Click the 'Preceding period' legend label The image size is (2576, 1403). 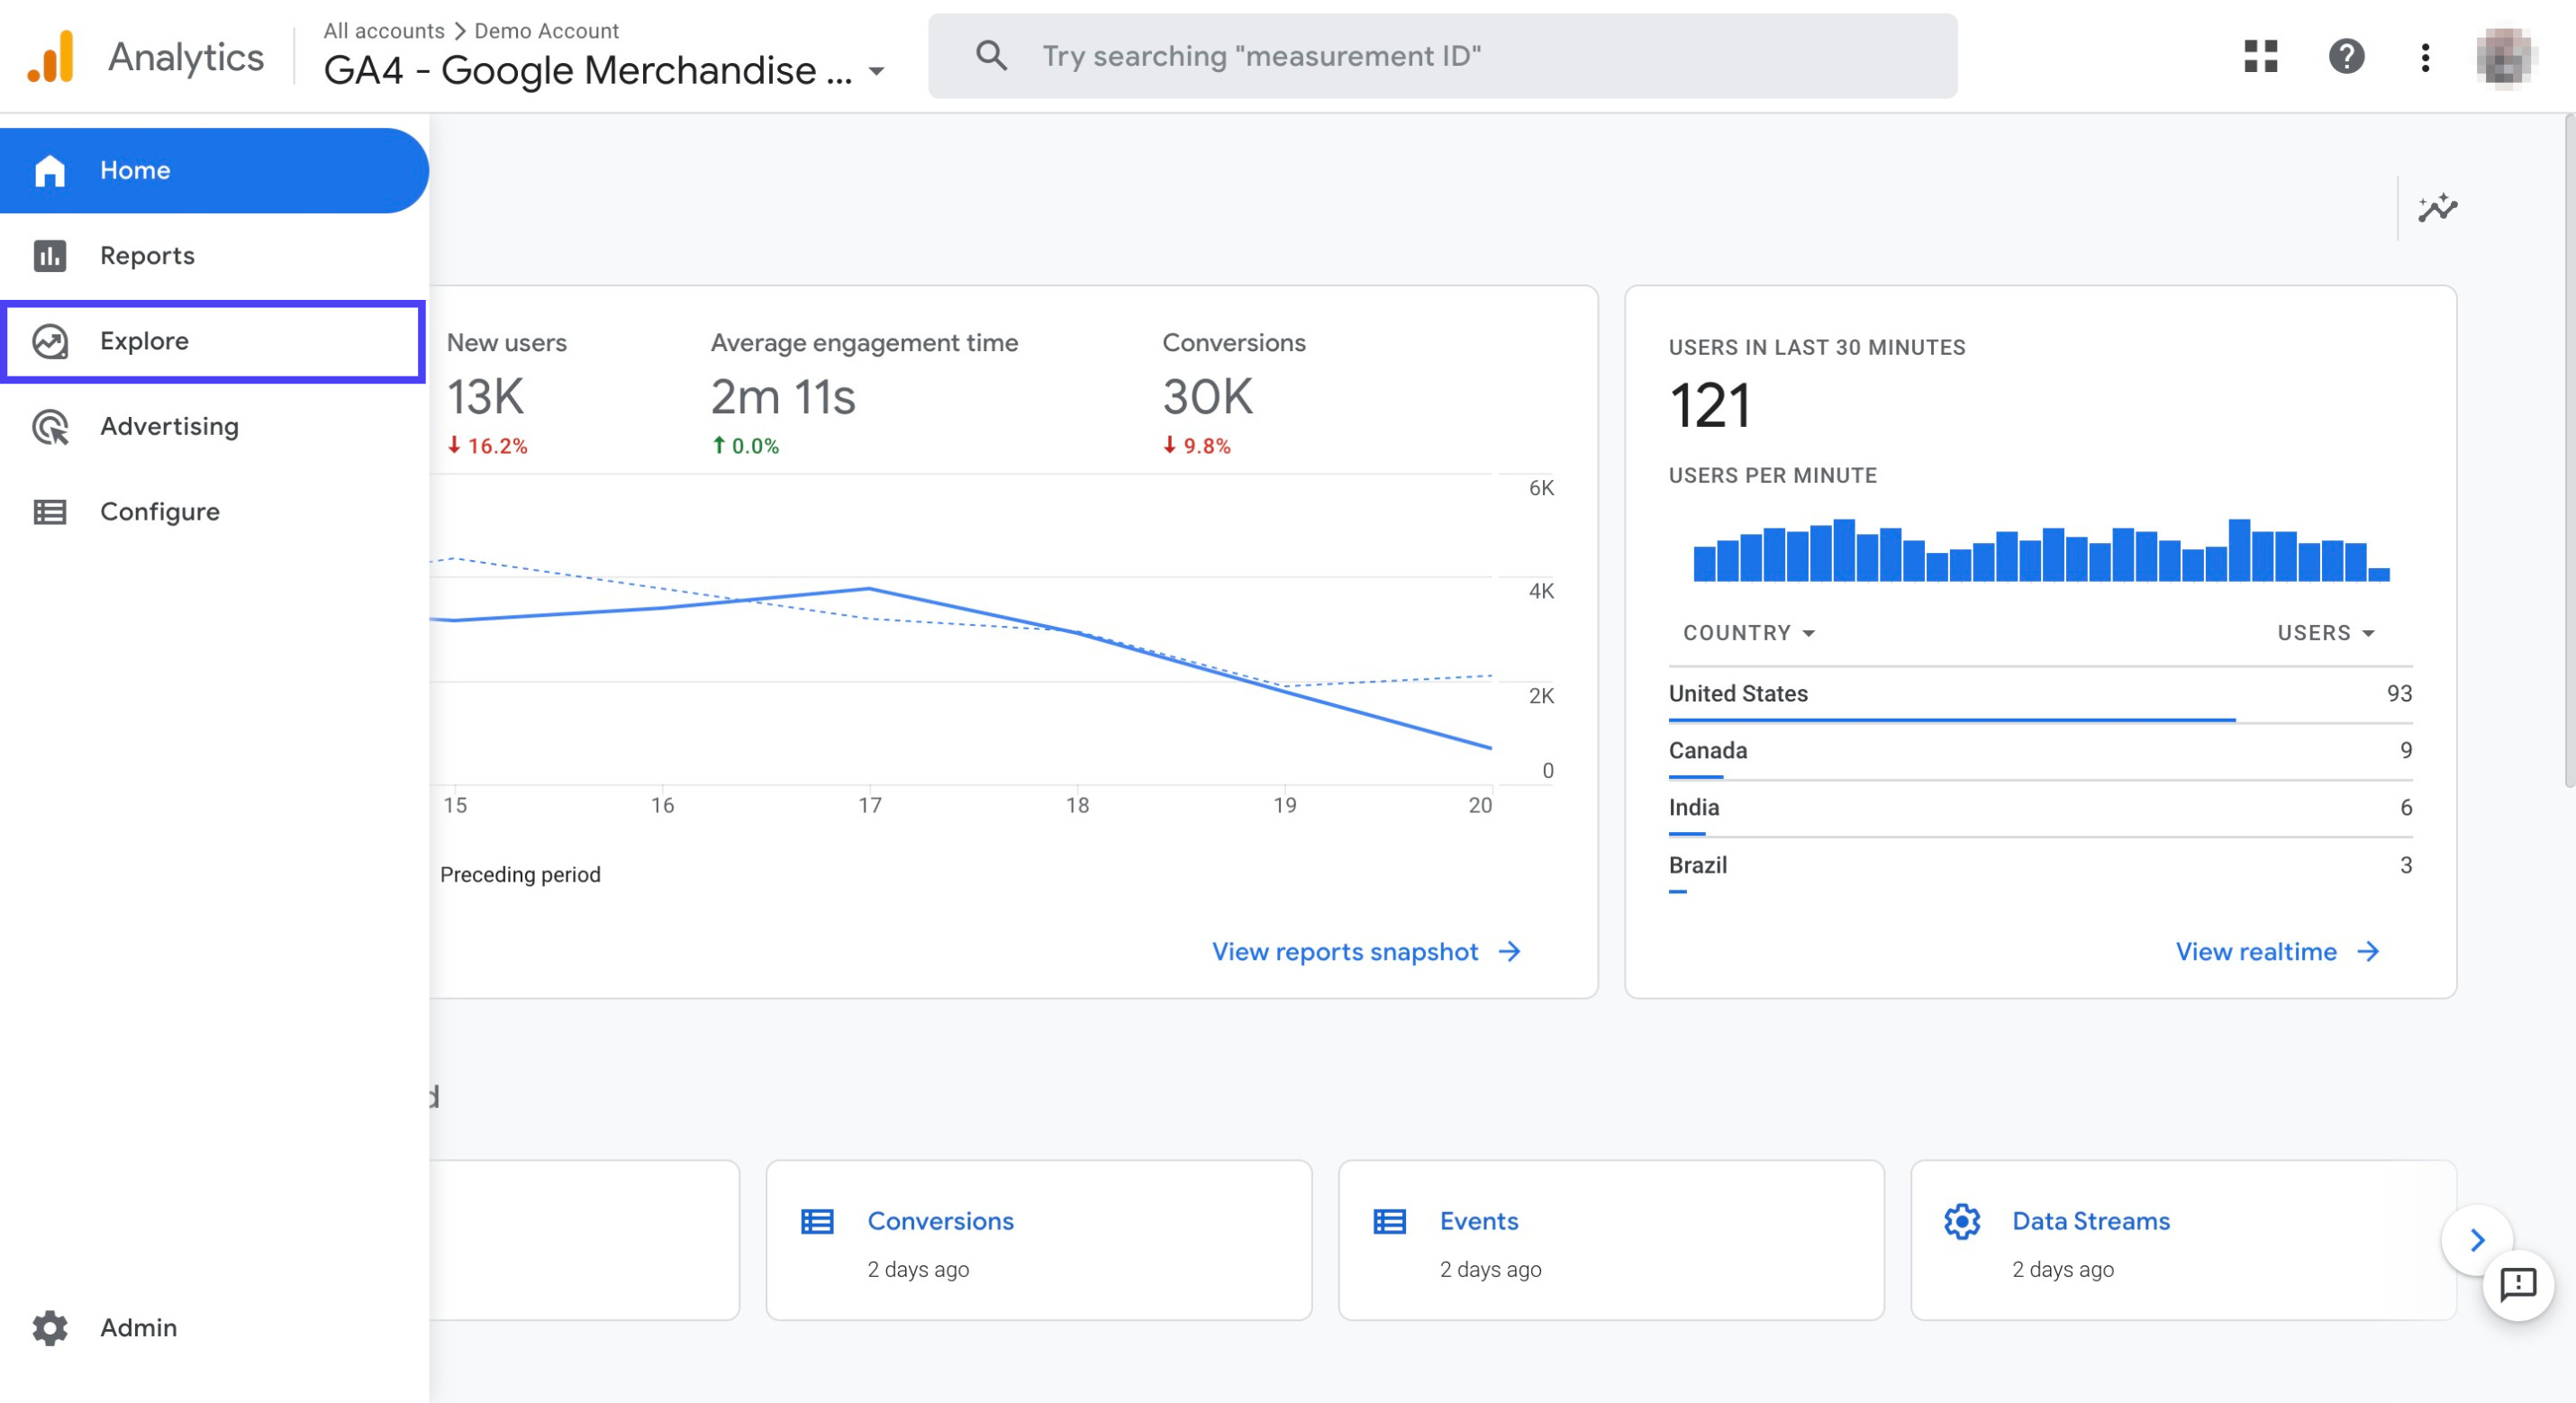[x=520, y=874]
